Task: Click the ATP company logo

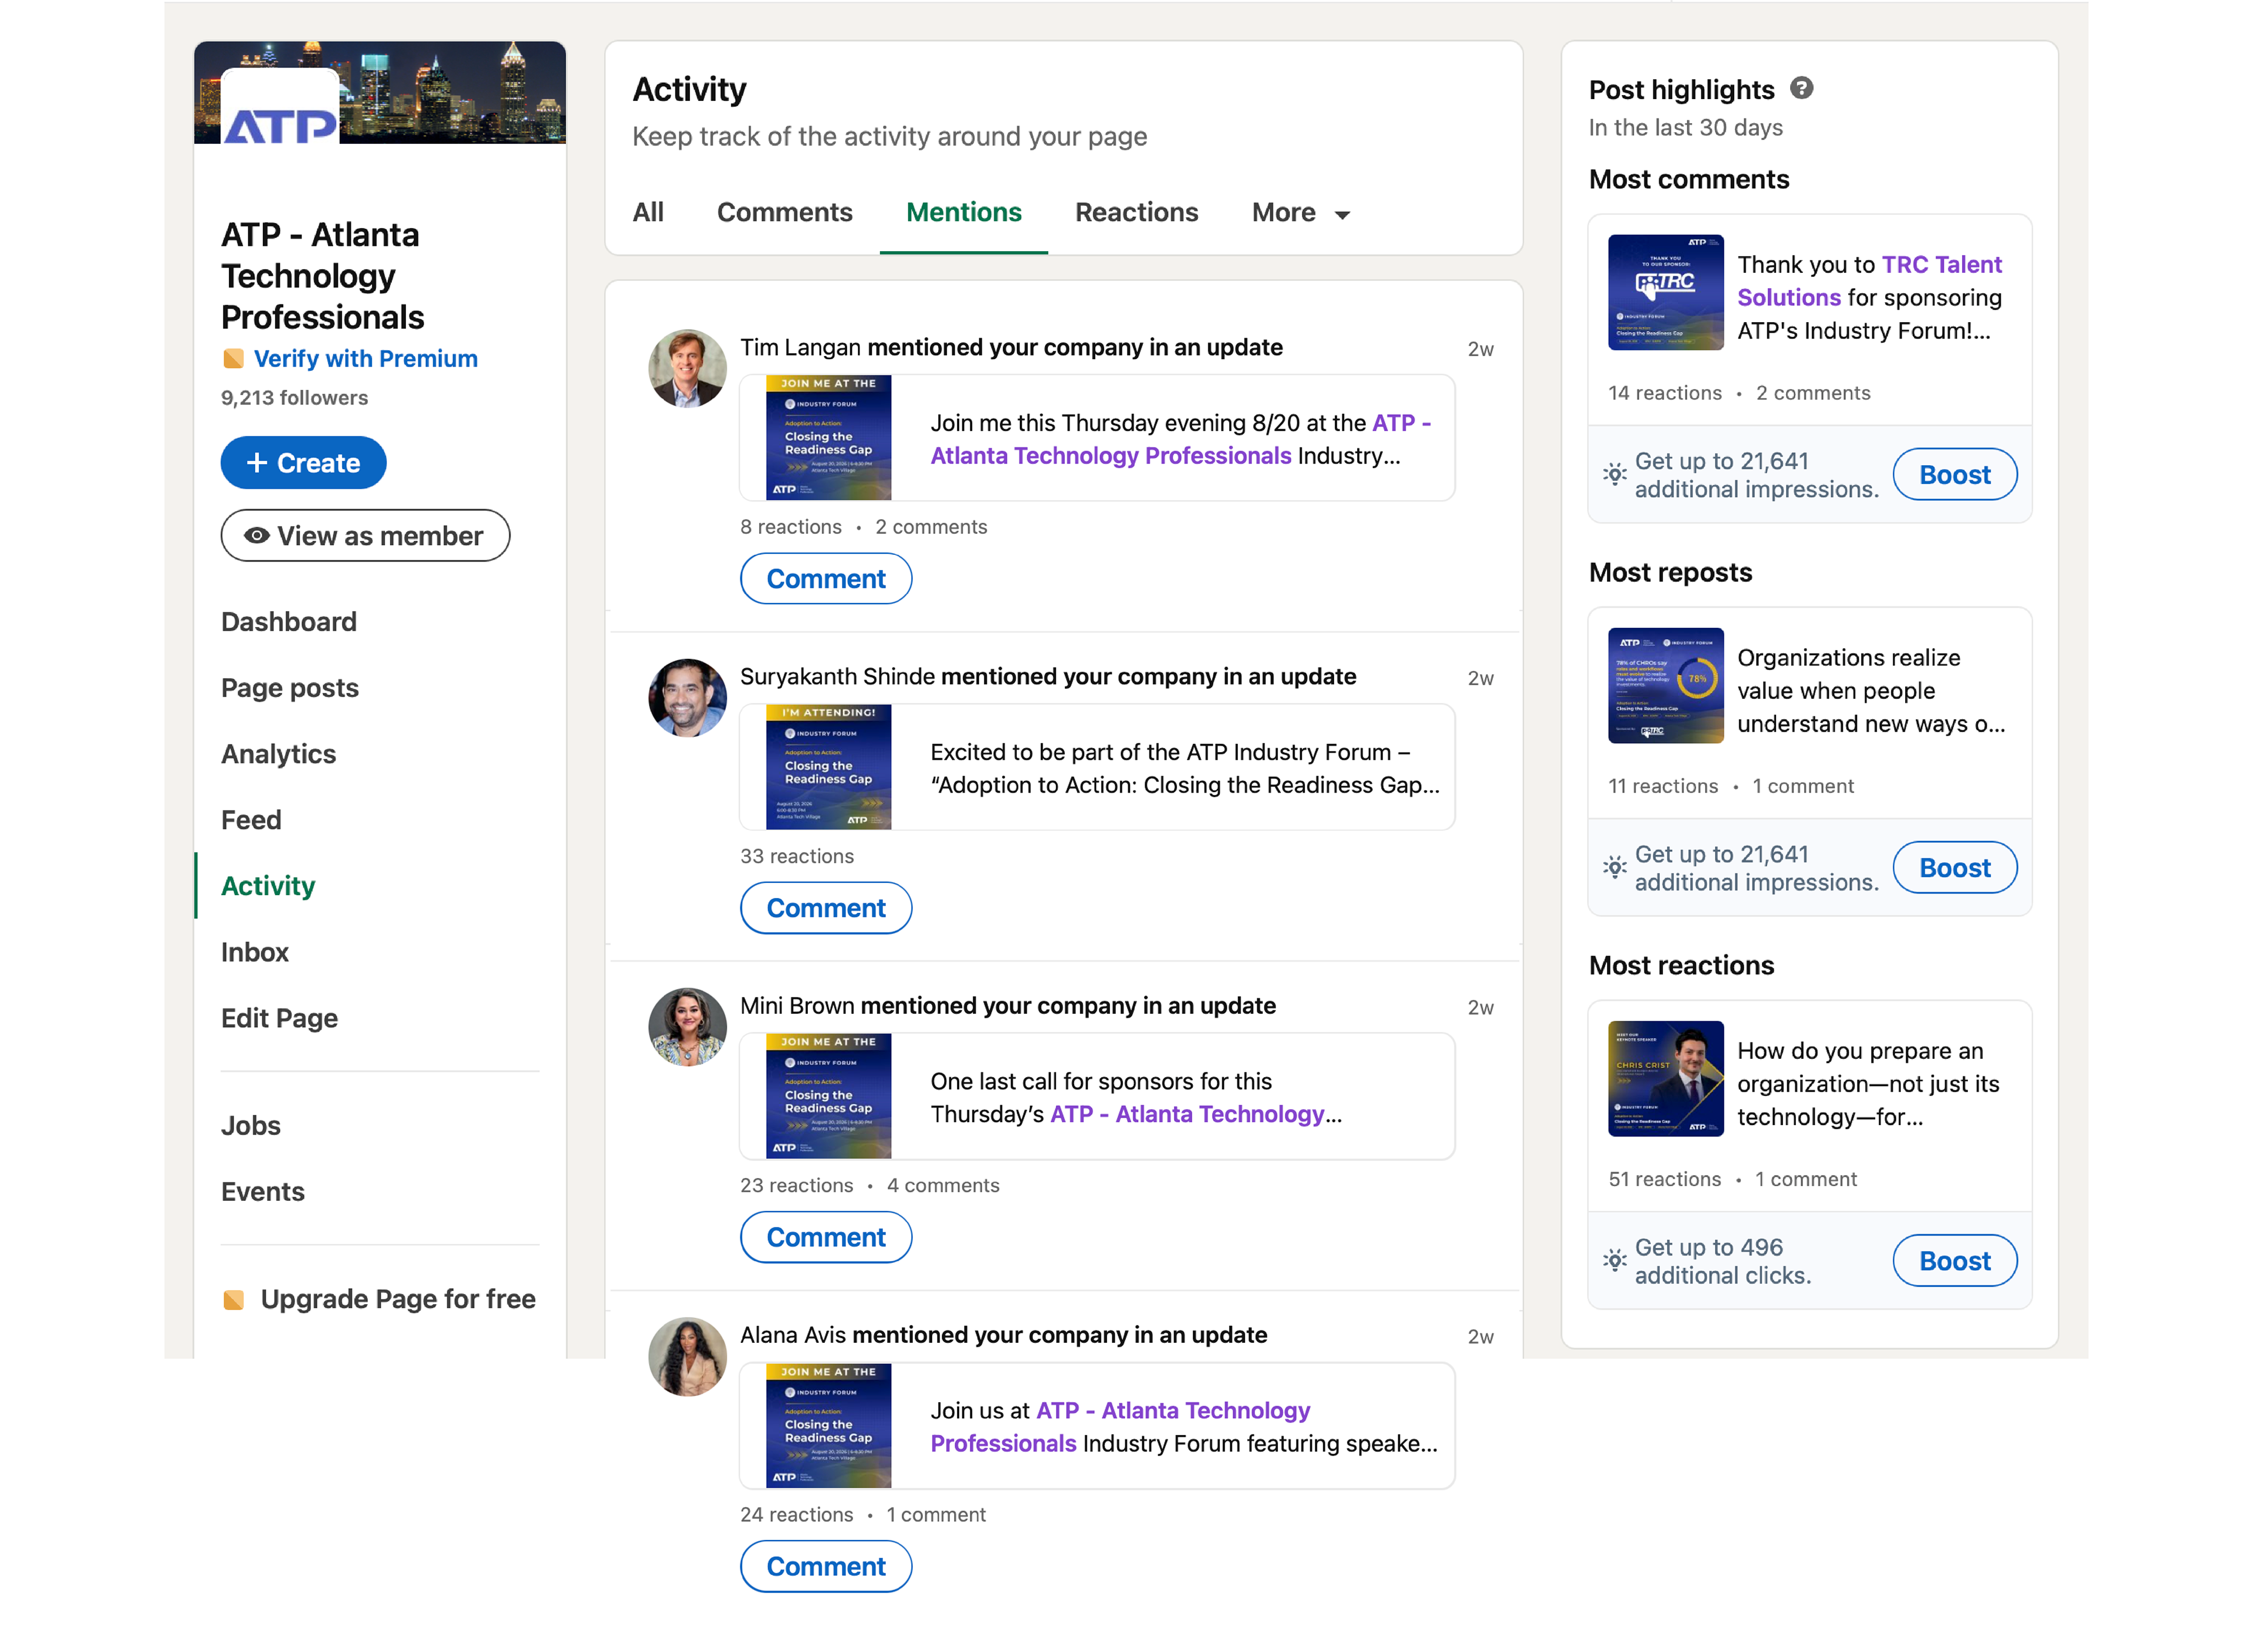Action: [x=280, y=108]
